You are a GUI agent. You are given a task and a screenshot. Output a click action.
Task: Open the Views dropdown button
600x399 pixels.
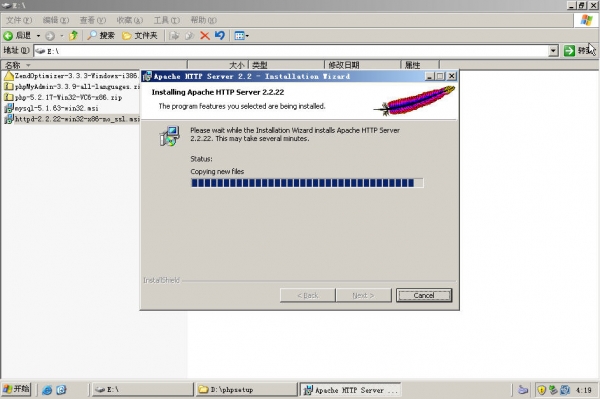point(241,36)
